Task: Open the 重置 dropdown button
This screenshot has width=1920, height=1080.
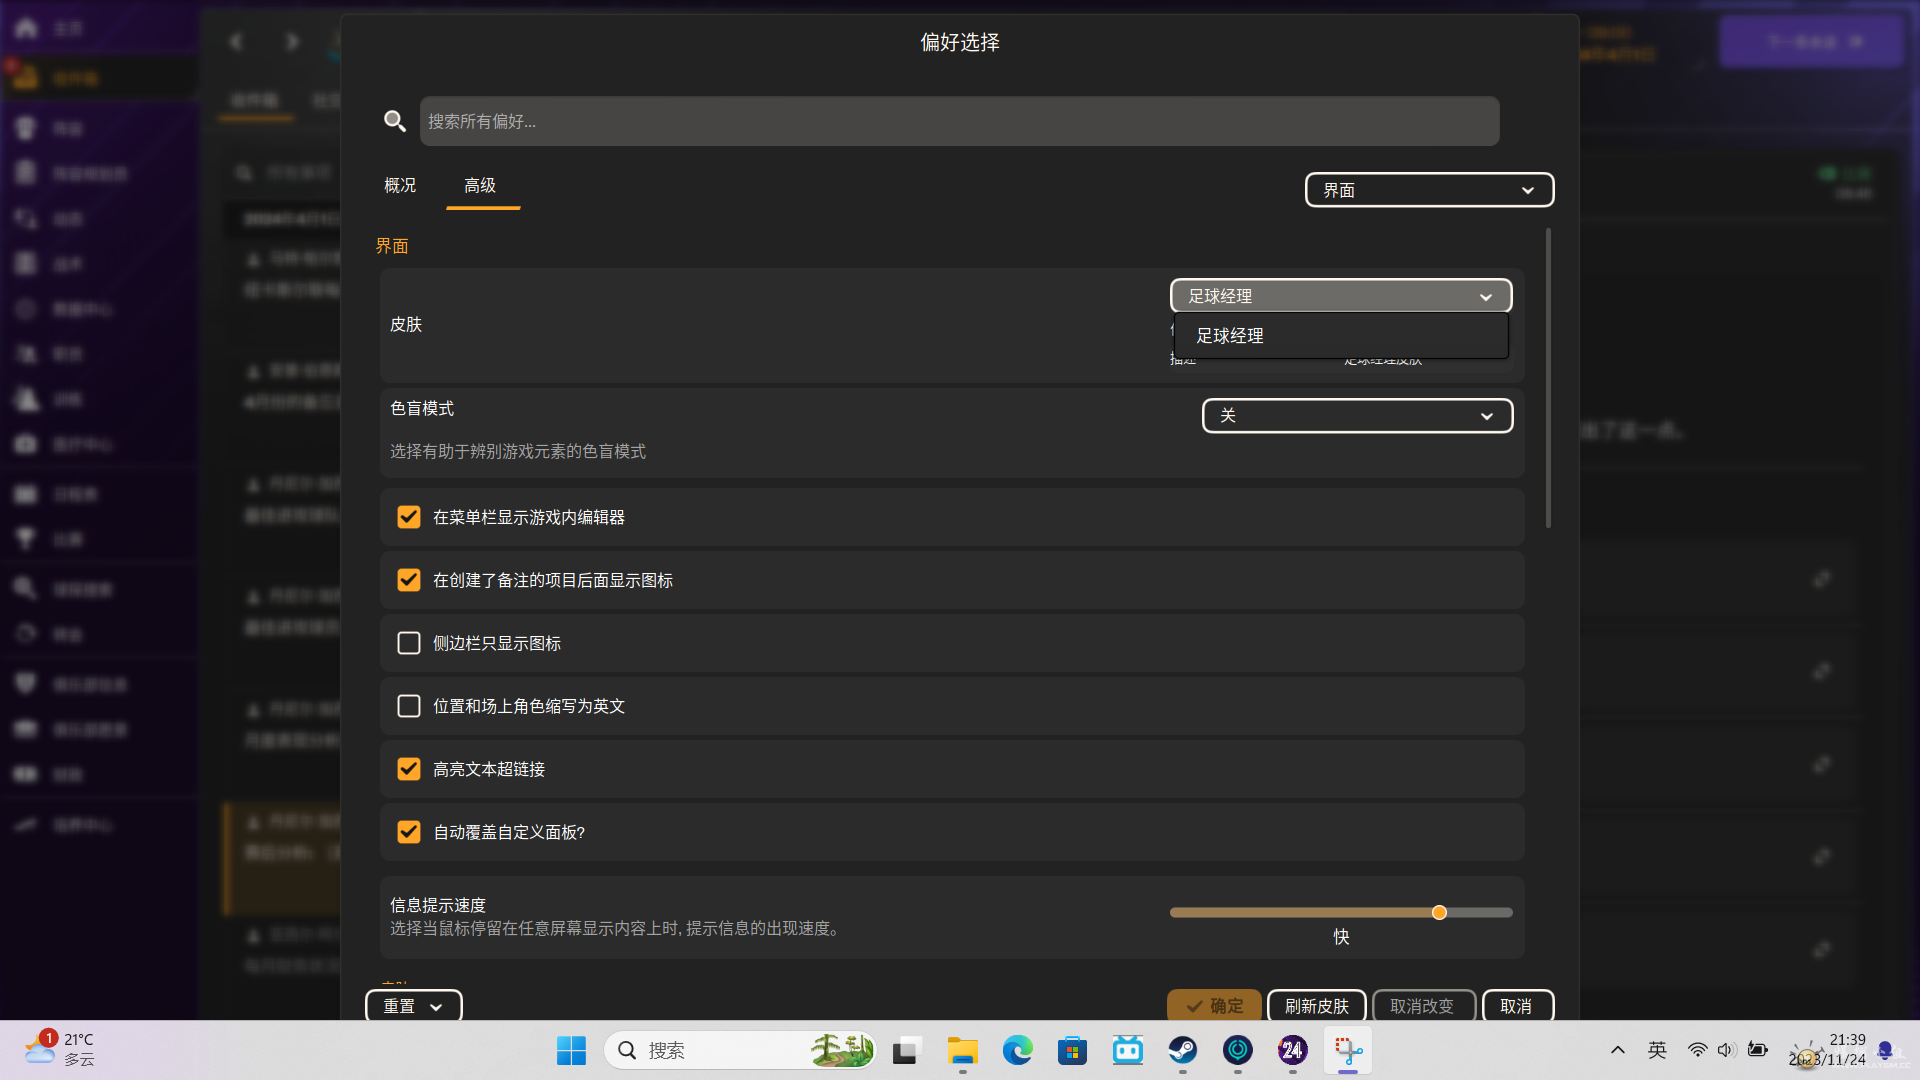Action: pyautogui.click(x=413, y=1006)
